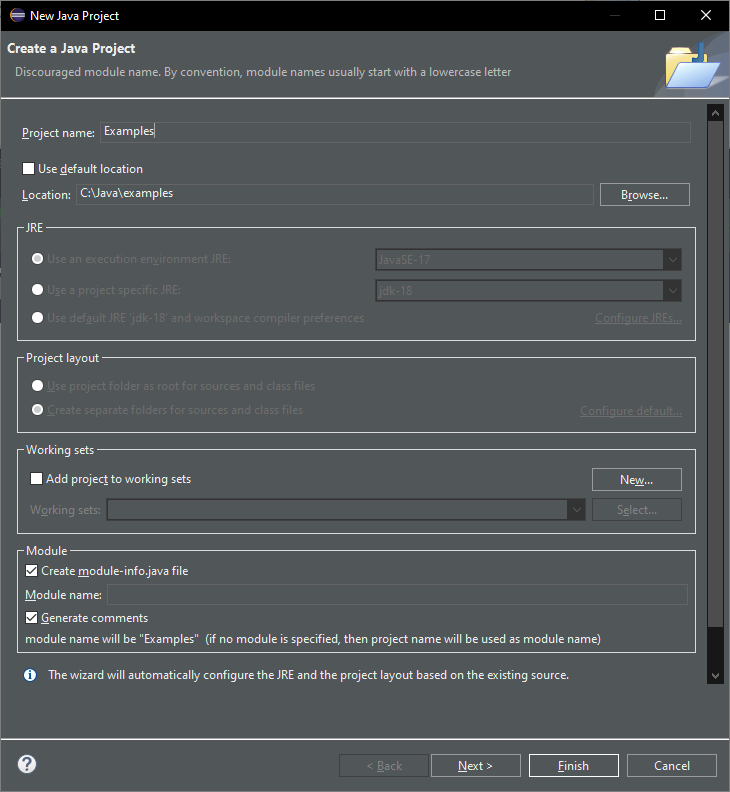The image size is (730, 792).
Task: Click the Location path text field
Action: (x=333, y=194)
